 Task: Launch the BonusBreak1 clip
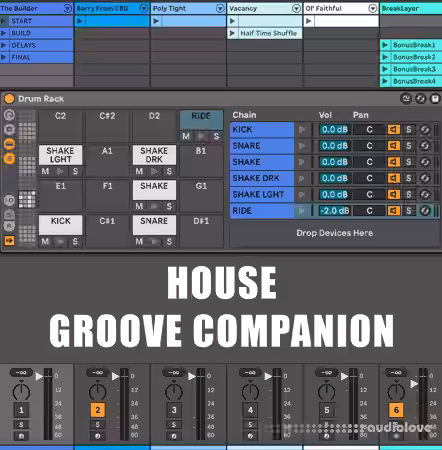tap(385, 45)
